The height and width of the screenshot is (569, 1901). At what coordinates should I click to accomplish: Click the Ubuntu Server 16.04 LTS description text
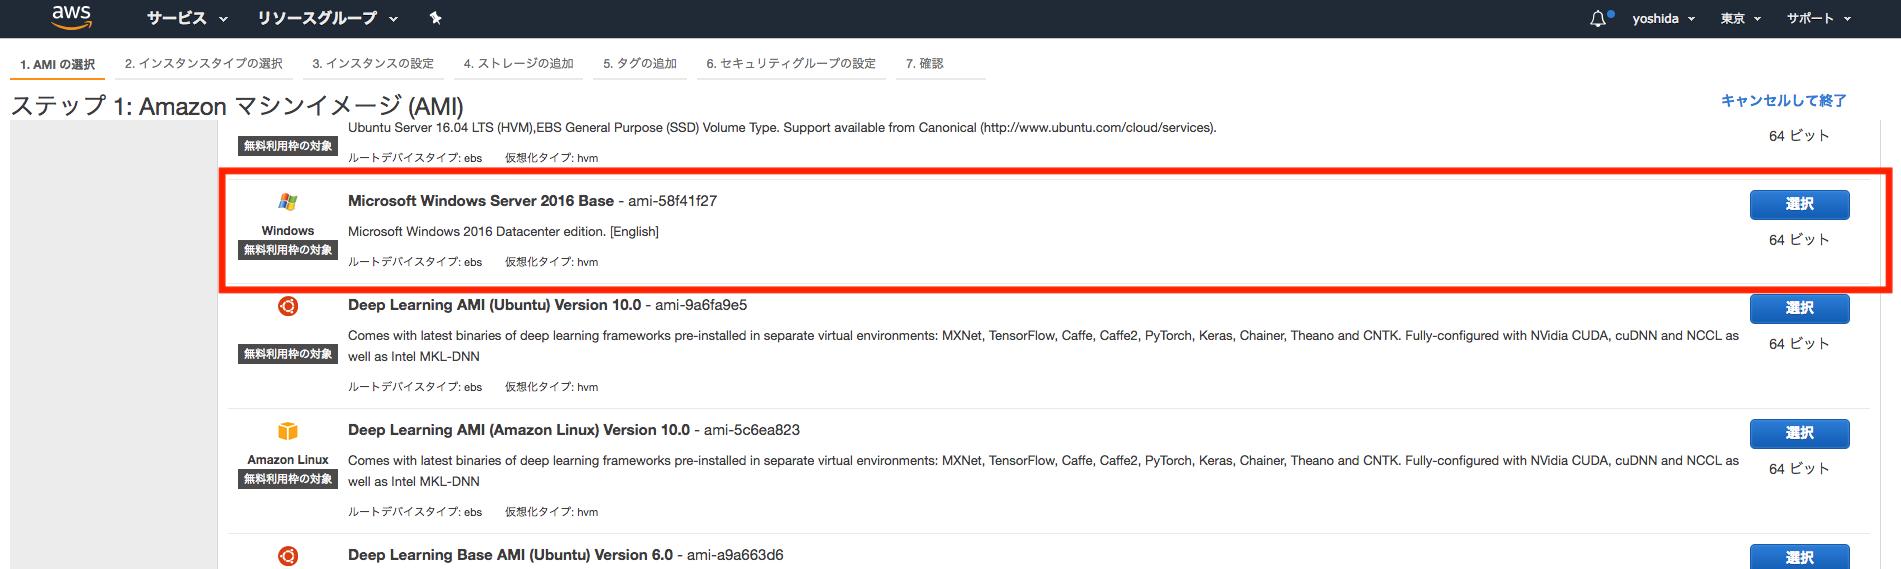782,128
